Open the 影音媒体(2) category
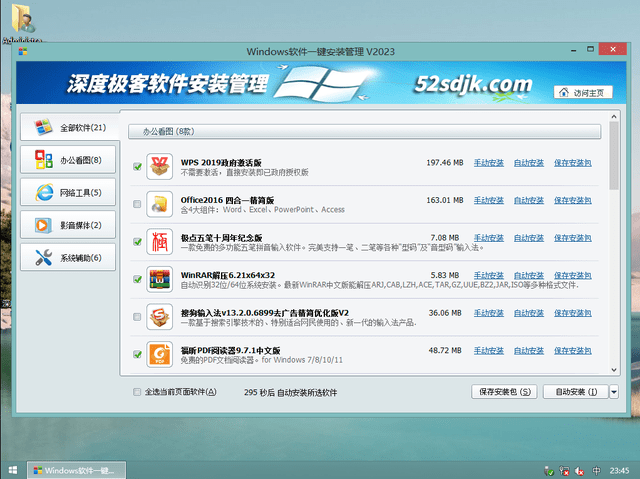 tap(68, 225)
